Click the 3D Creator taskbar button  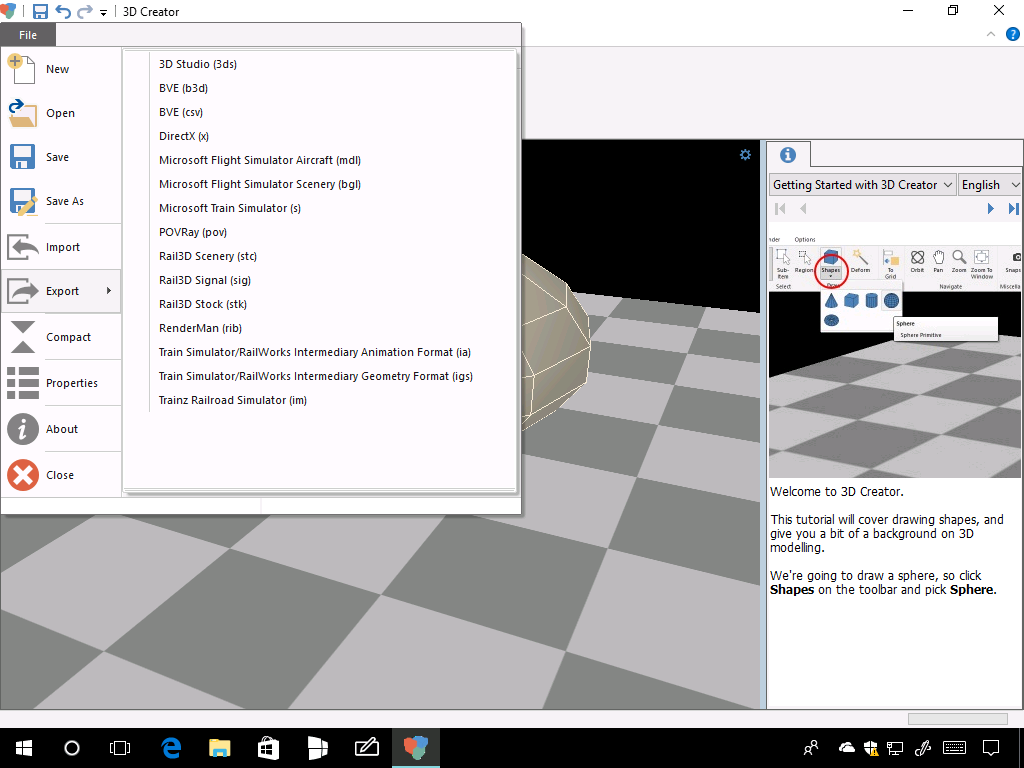point(416,748)
